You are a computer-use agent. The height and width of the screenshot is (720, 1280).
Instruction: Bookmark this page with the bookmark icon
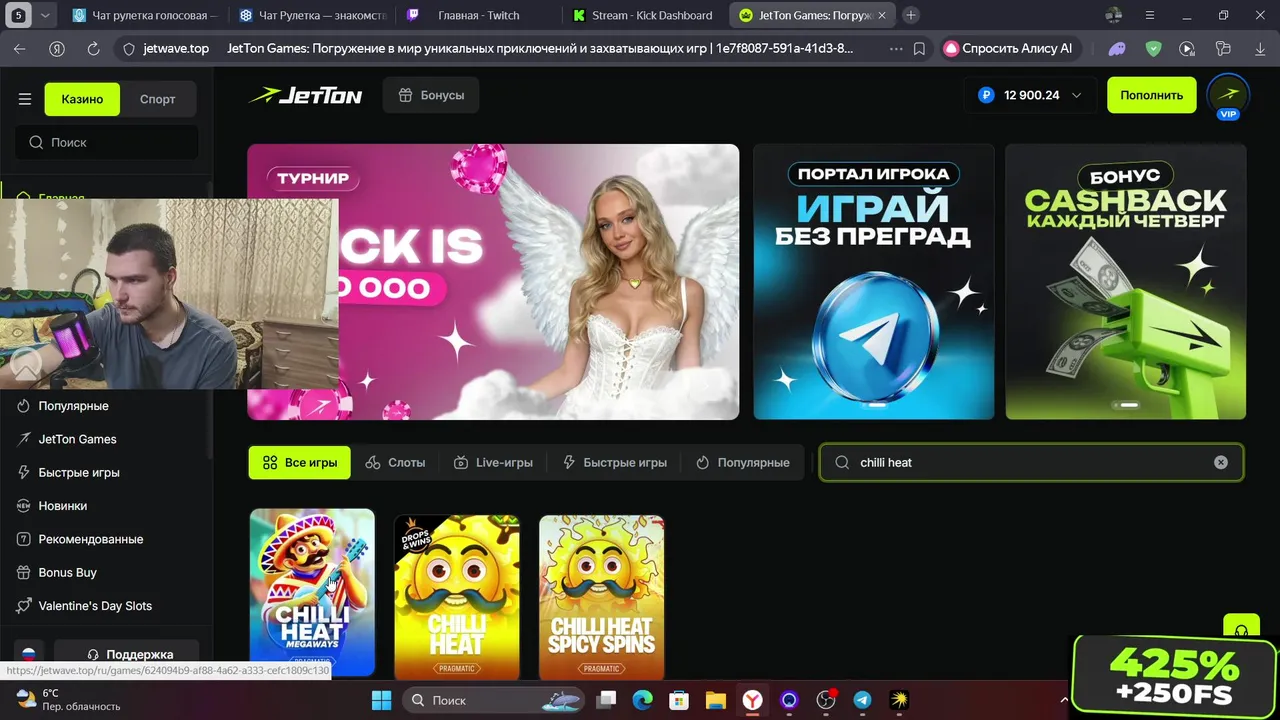(x=919, y=48)
